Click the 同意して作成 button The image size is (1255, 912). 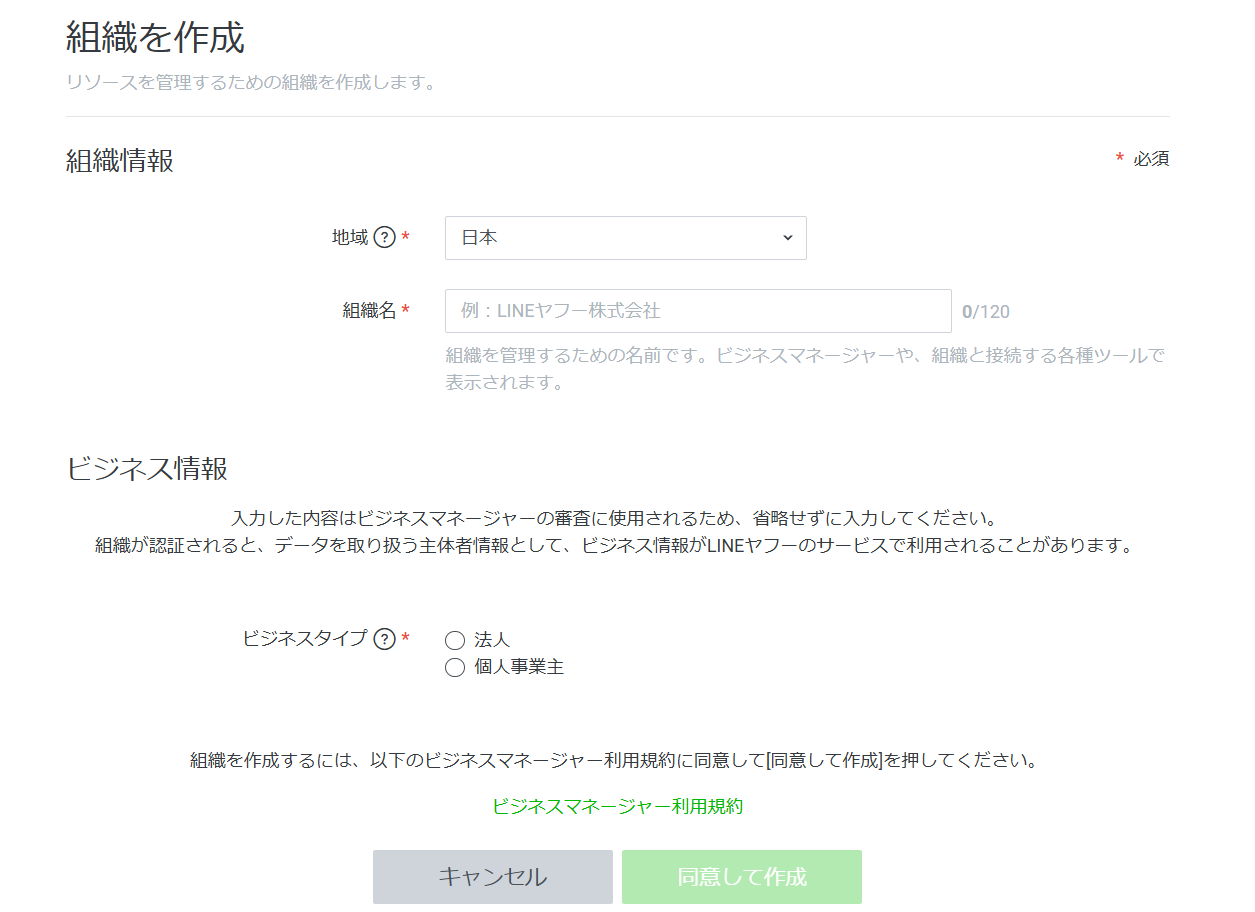tap(741, 877)
